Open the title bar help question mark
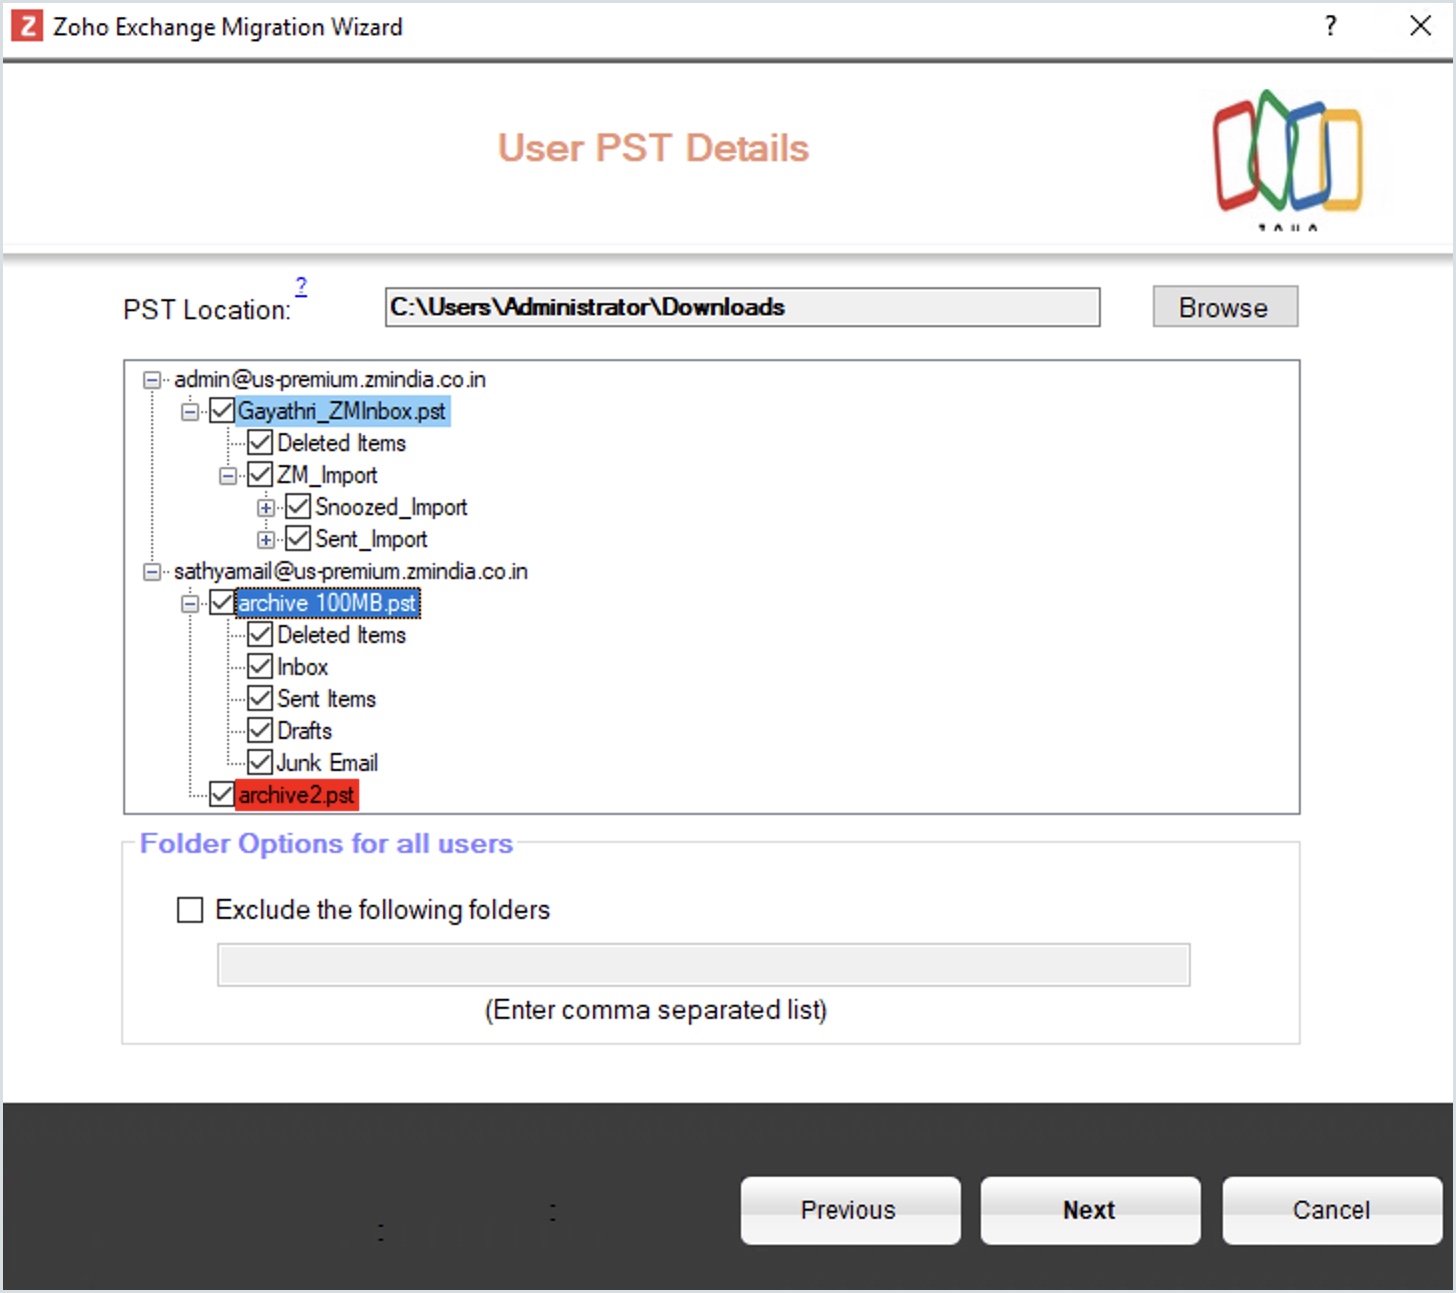Image resolution: width=1456 pixels, height=1293 pixels. coord(1330,26)
